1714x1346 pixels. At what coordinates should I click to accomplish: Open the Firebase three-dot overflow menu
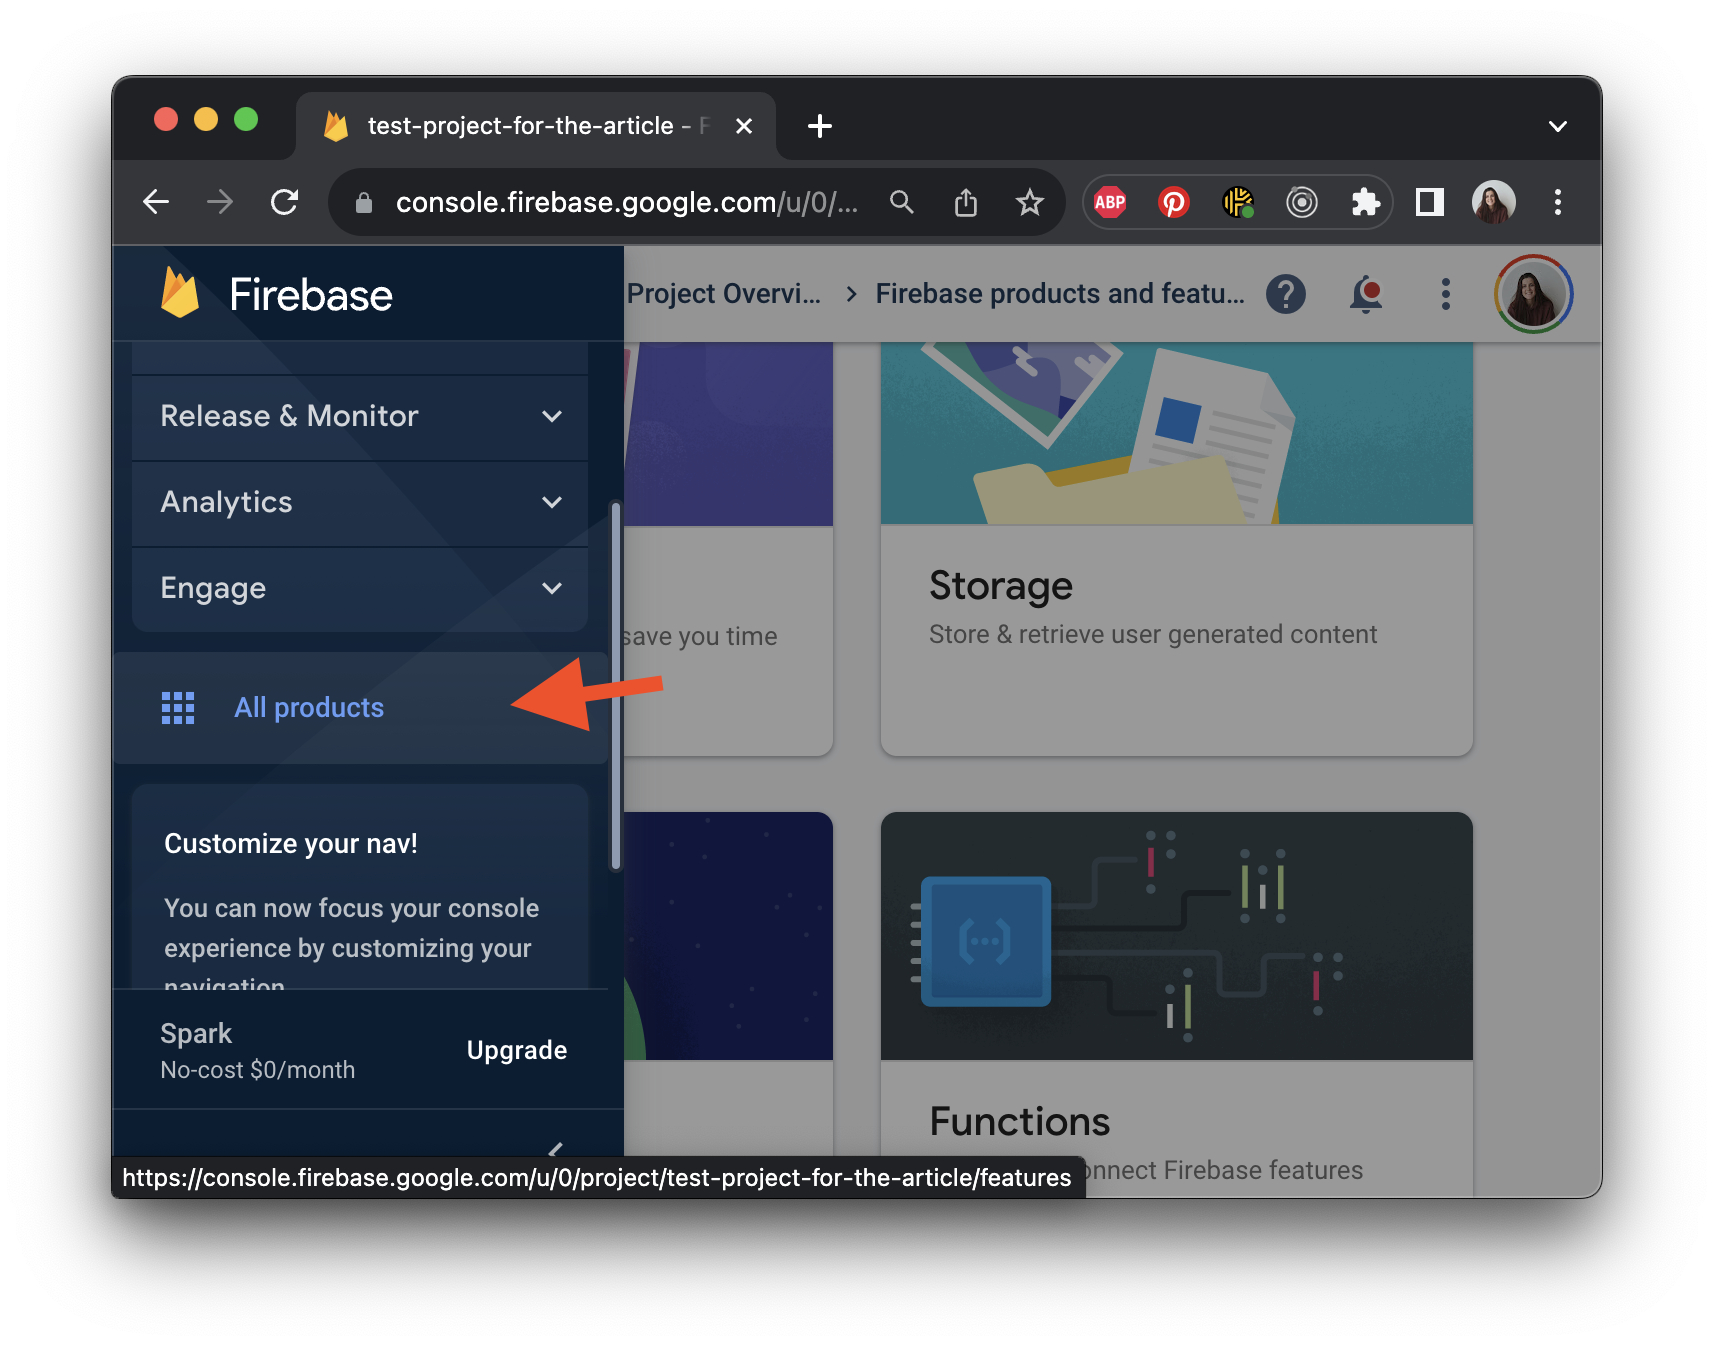click(1445, 293)
